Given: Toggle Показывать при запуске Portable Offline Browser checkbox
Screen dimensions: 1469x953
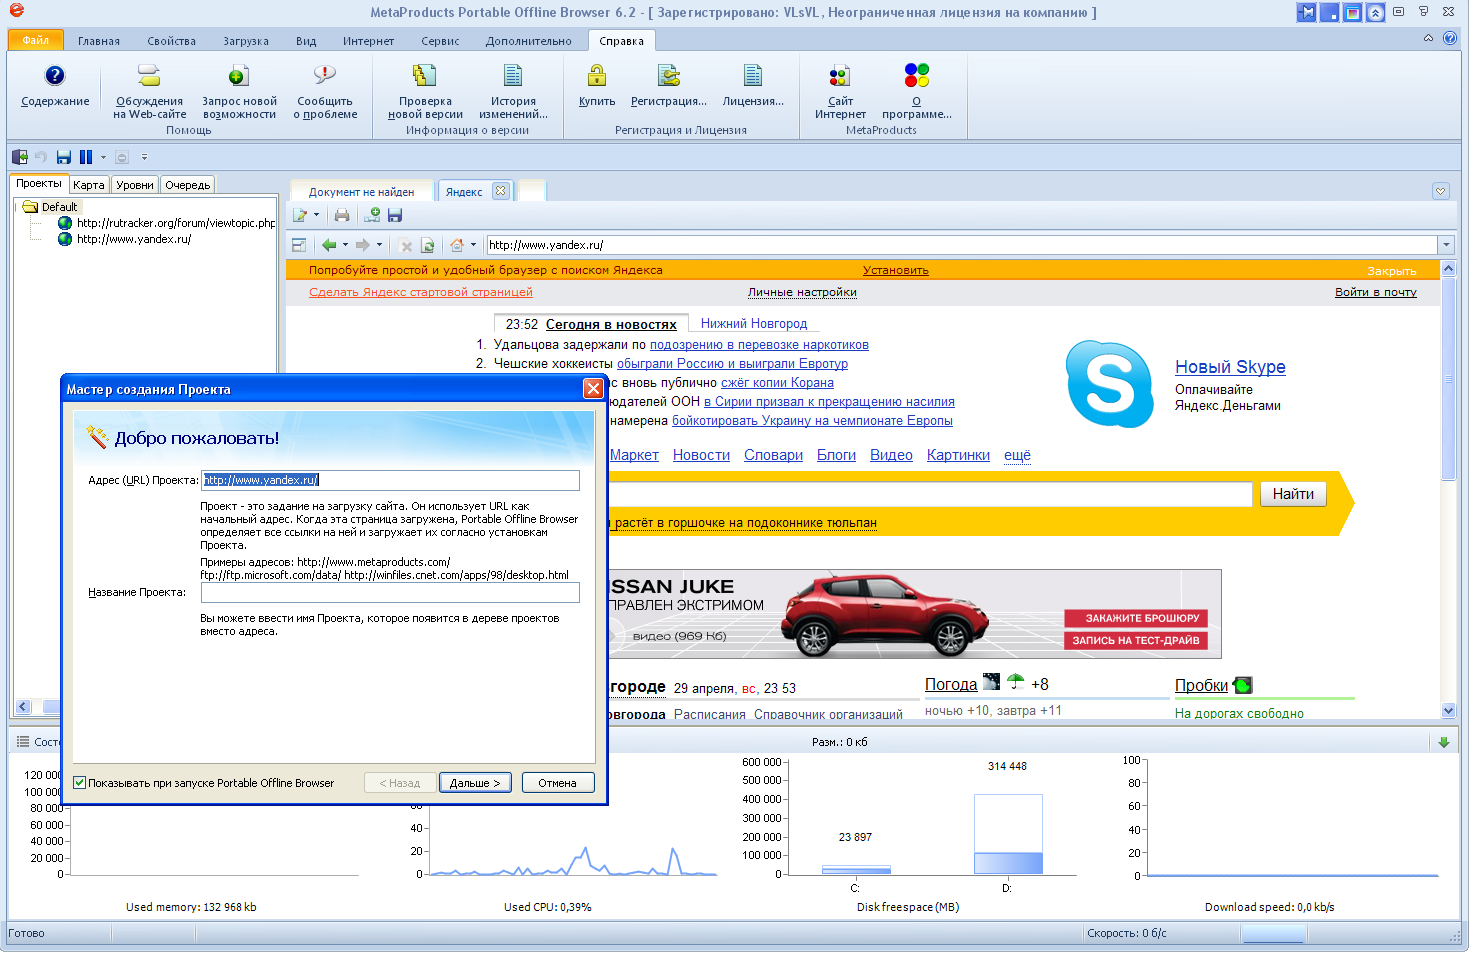Looking at the screenshot, I should tap(79, 783).
